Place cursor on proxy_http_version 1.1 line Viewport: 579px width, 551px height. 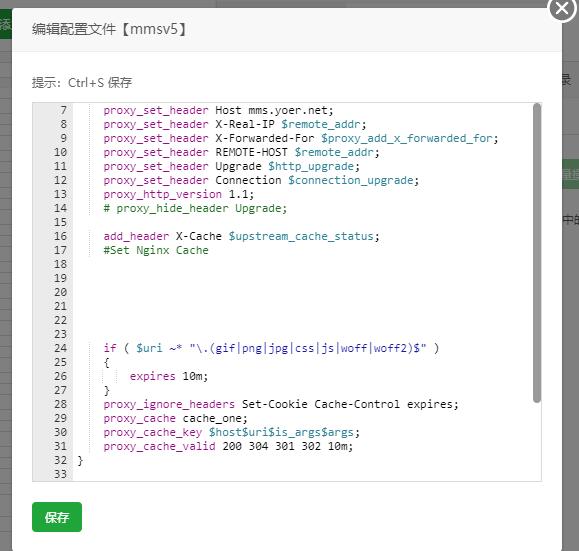click(179, 194)
